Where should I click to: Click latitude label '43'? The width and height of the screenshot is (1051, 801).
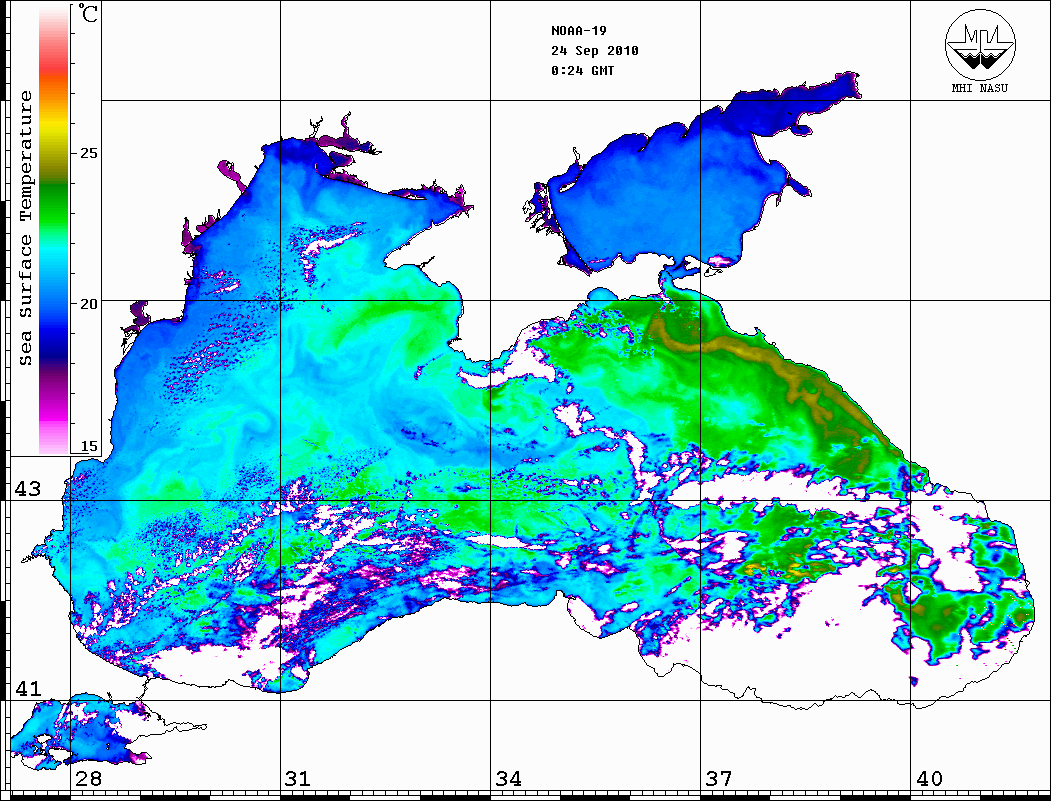point(27,489)
